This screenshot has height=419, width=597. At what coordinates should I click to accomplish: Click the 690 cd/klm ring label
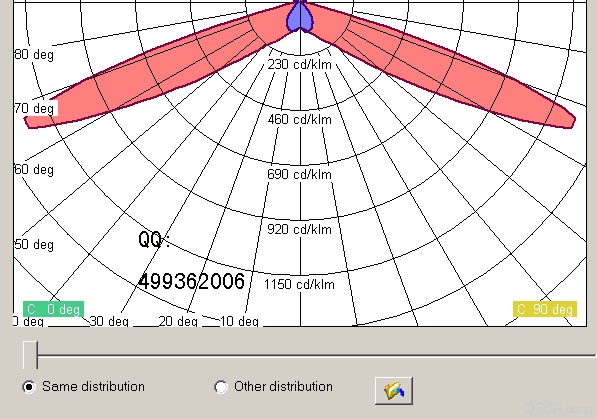[300, 174]
